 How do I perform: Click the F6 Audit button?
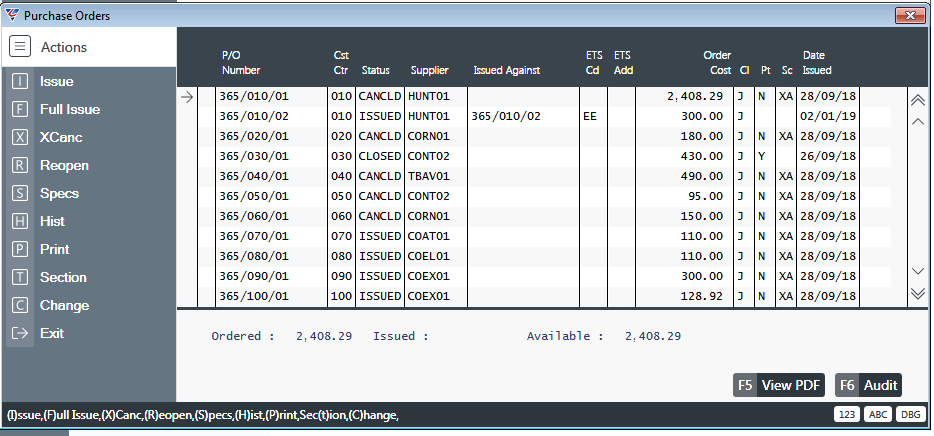(x=868, y=385)
